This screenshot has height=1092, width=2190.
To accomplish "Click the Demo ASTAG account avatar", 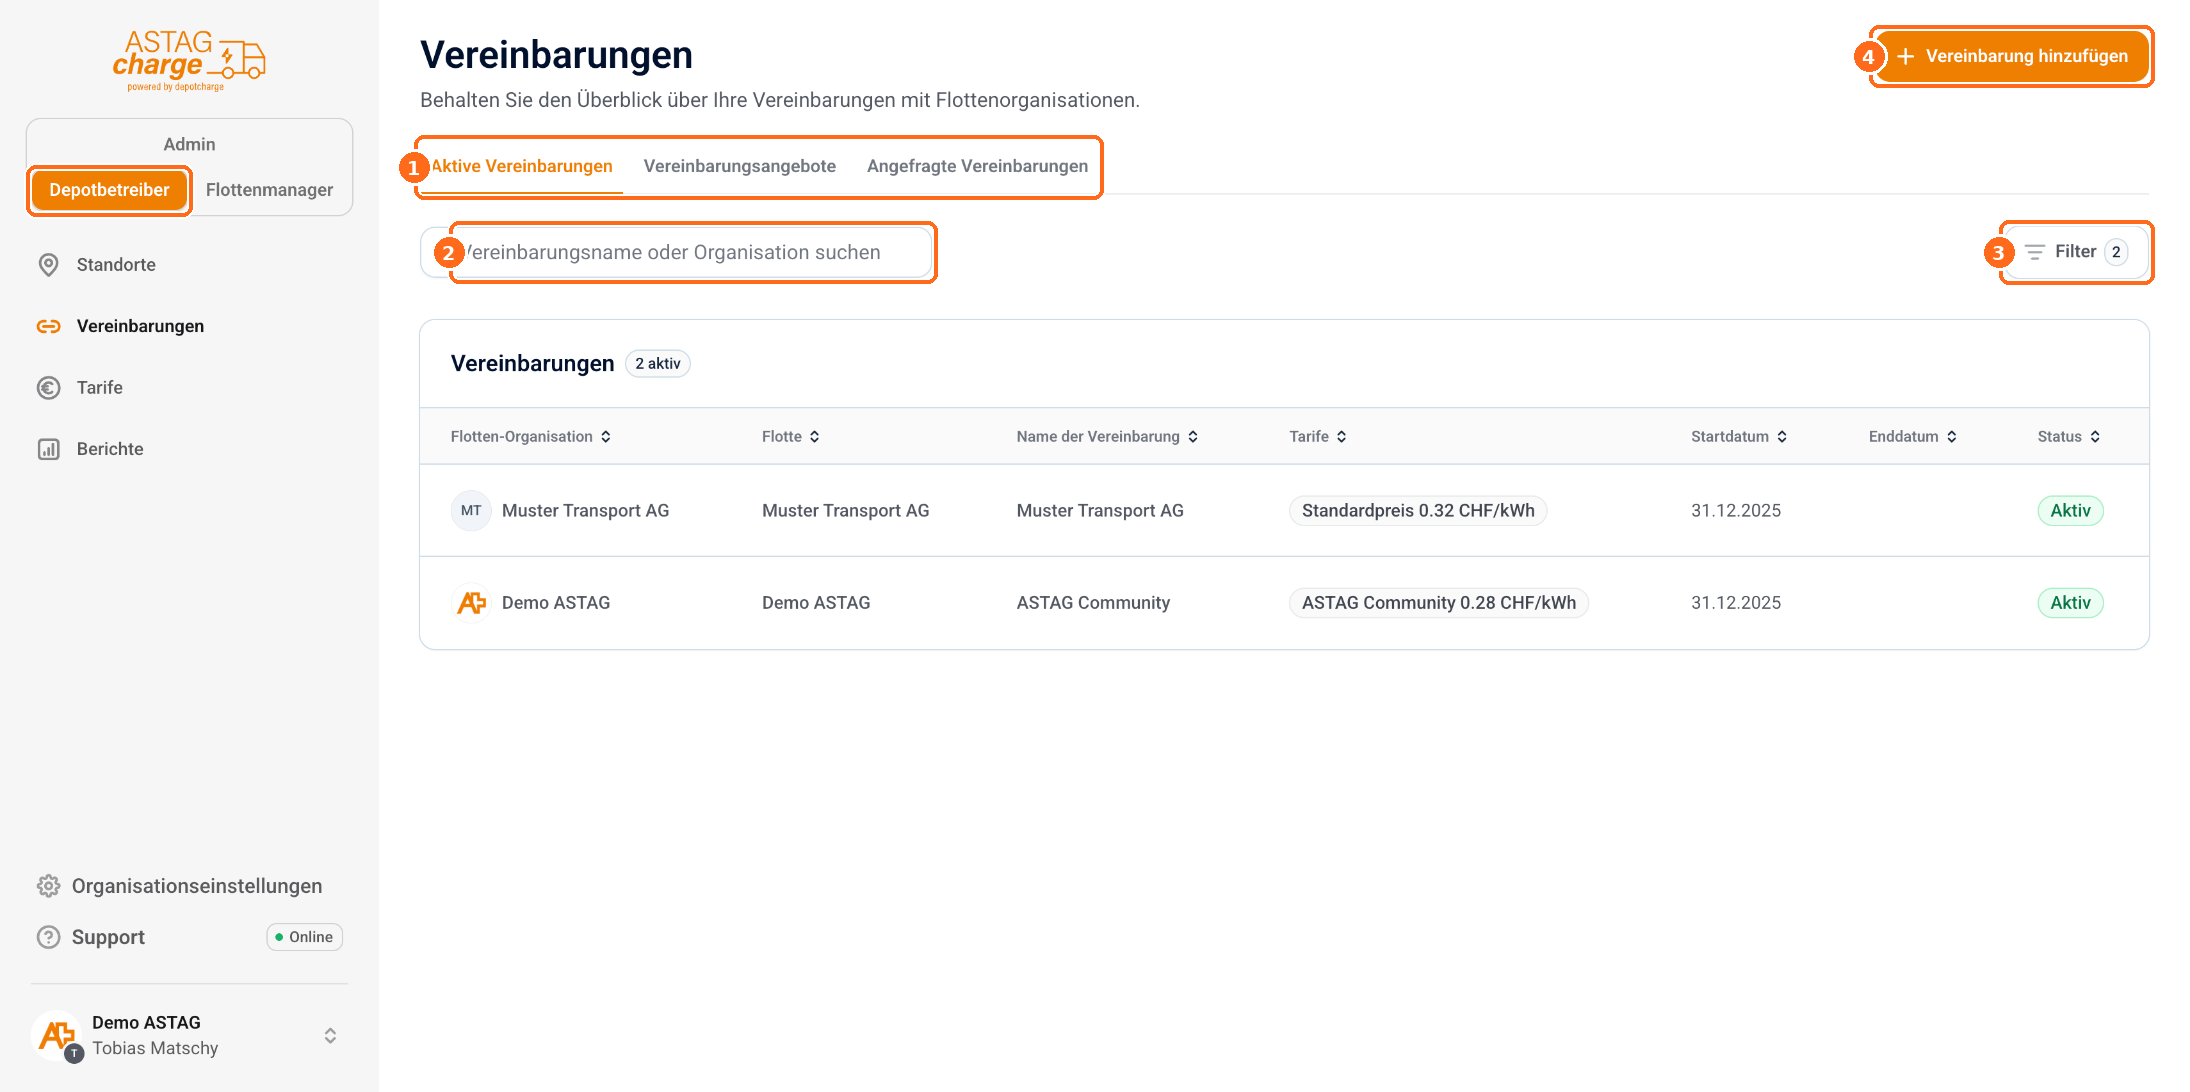I will (x=57, y=1036).
